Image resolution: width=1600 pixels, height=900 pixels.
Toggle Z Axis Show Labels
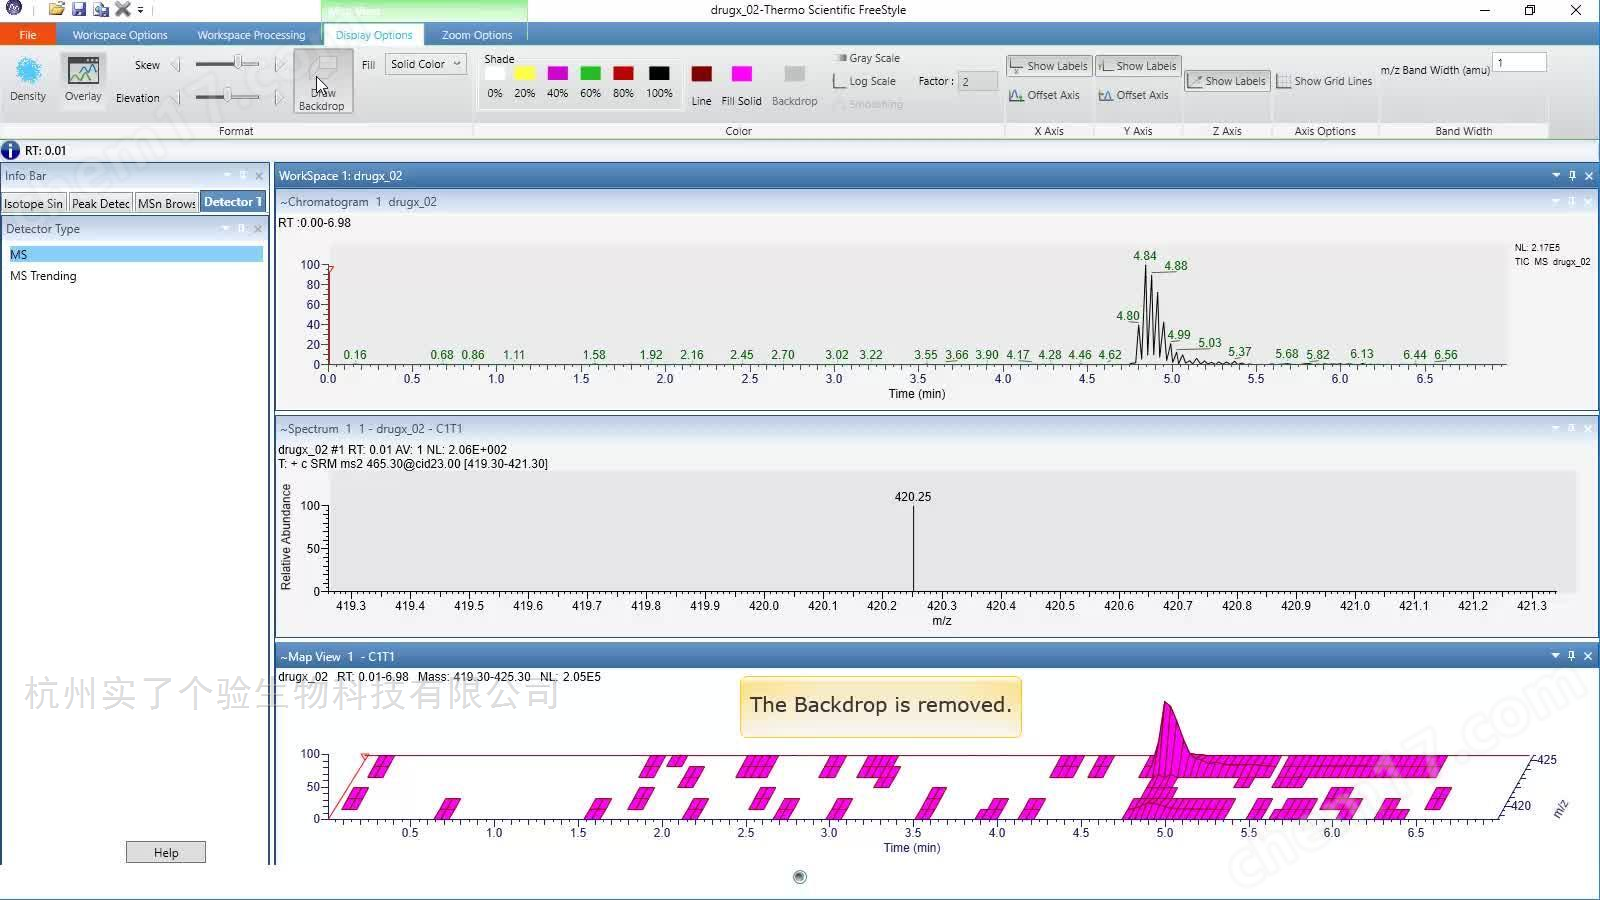coord(1227,81)
